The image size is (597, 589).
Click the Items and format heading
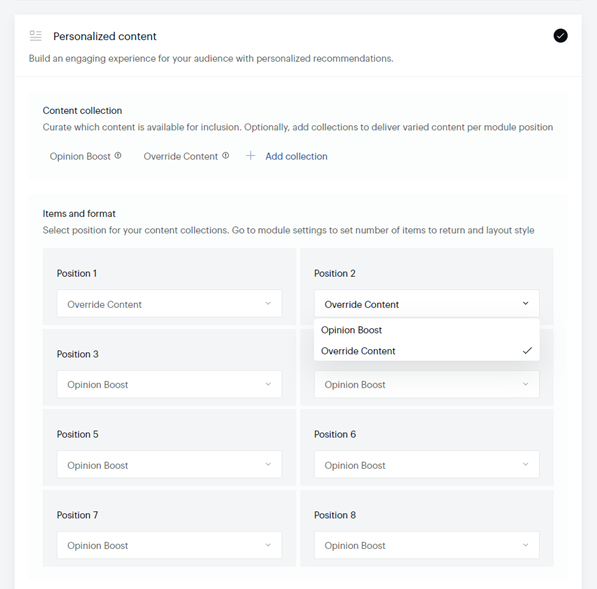coord(79,214)
